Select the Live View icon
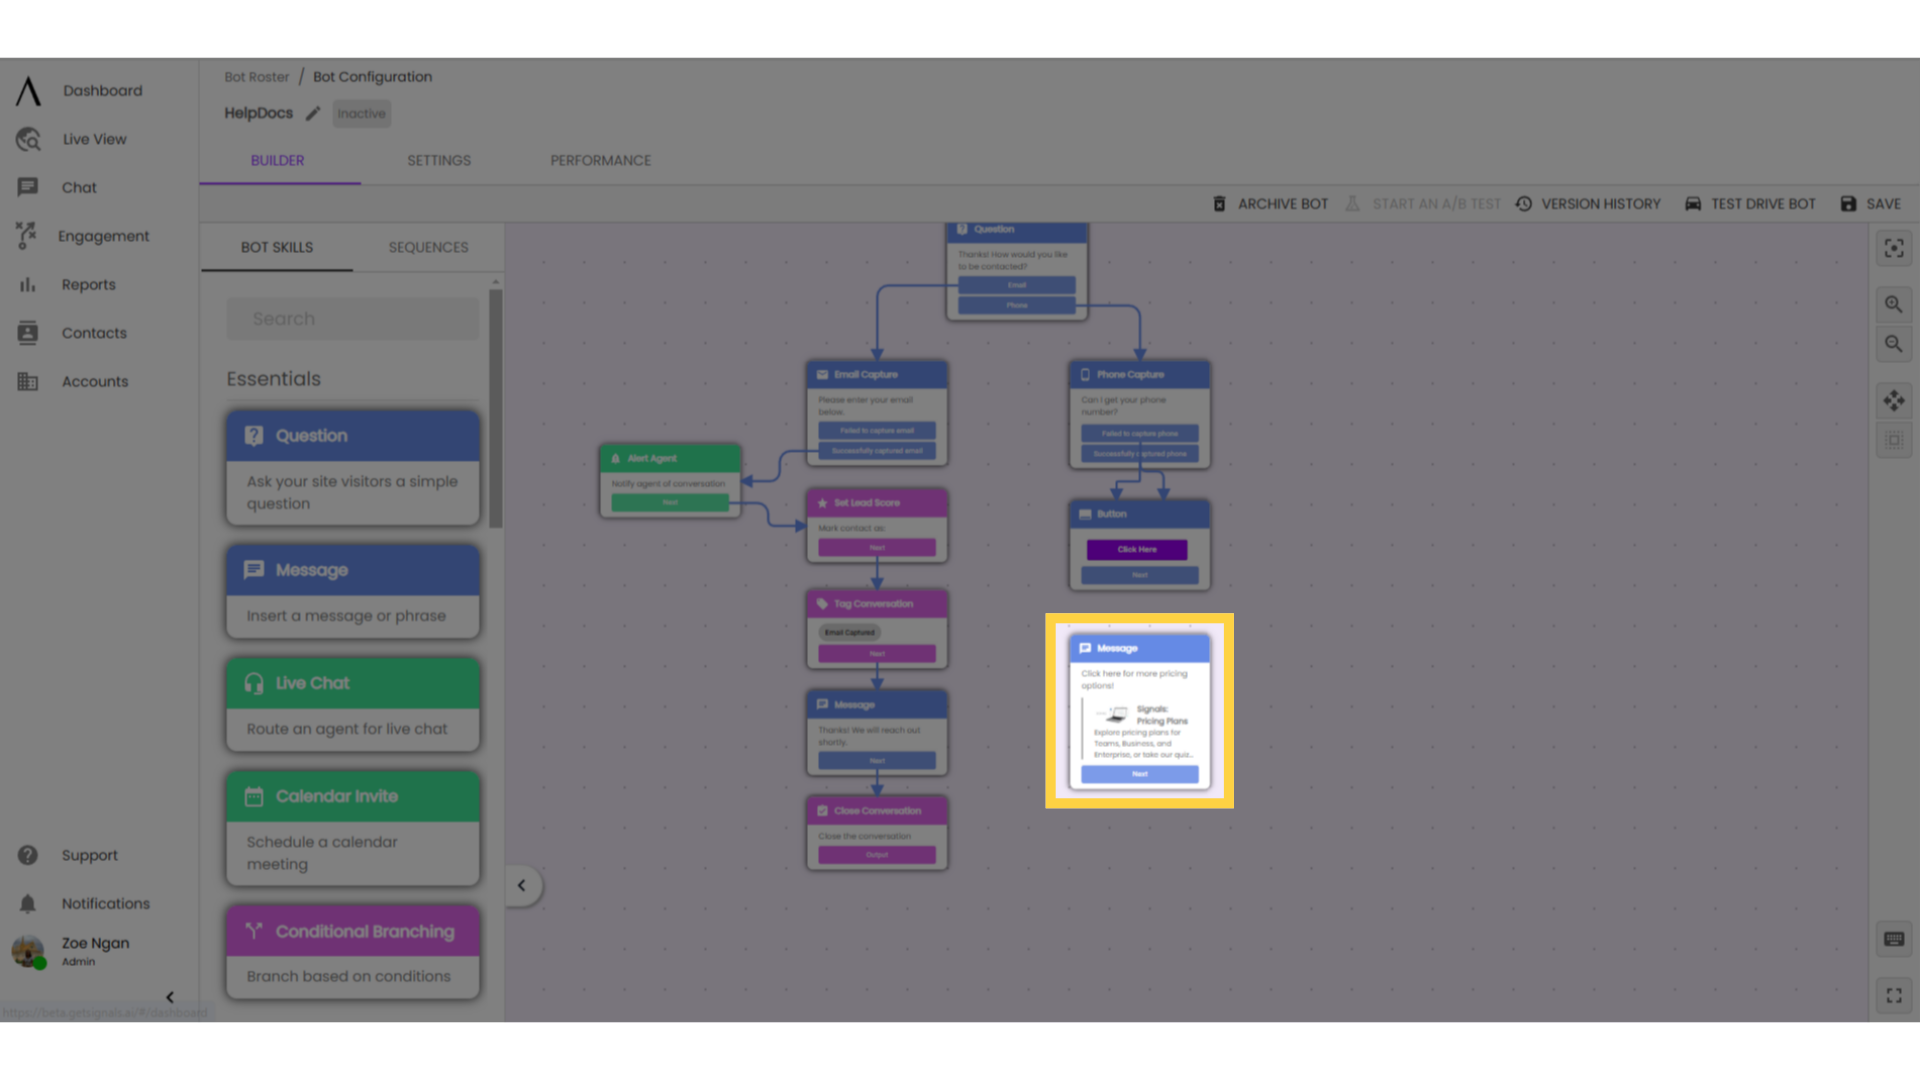This screenshot has width=1920, height=1080. (26, 137)
